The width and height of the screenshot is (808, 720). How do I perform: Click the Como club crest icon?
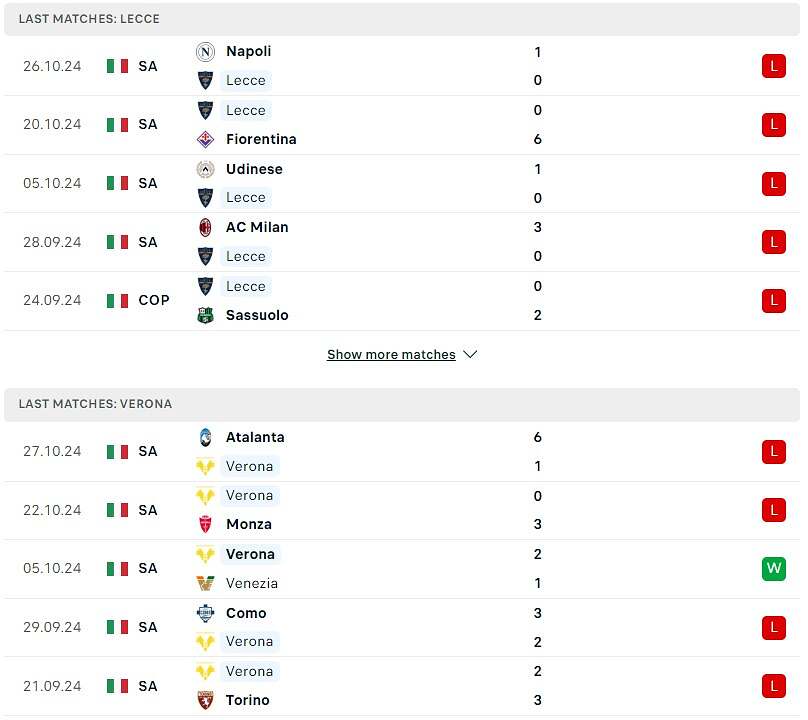(x=207, y=615)
